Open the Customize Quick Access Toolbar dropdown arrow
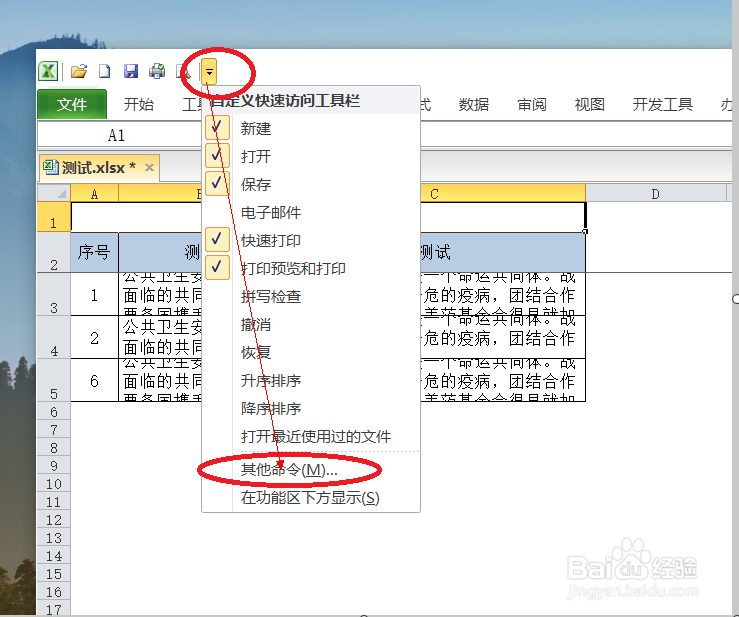Screen dimensions: 739x617 coord(209,72)
